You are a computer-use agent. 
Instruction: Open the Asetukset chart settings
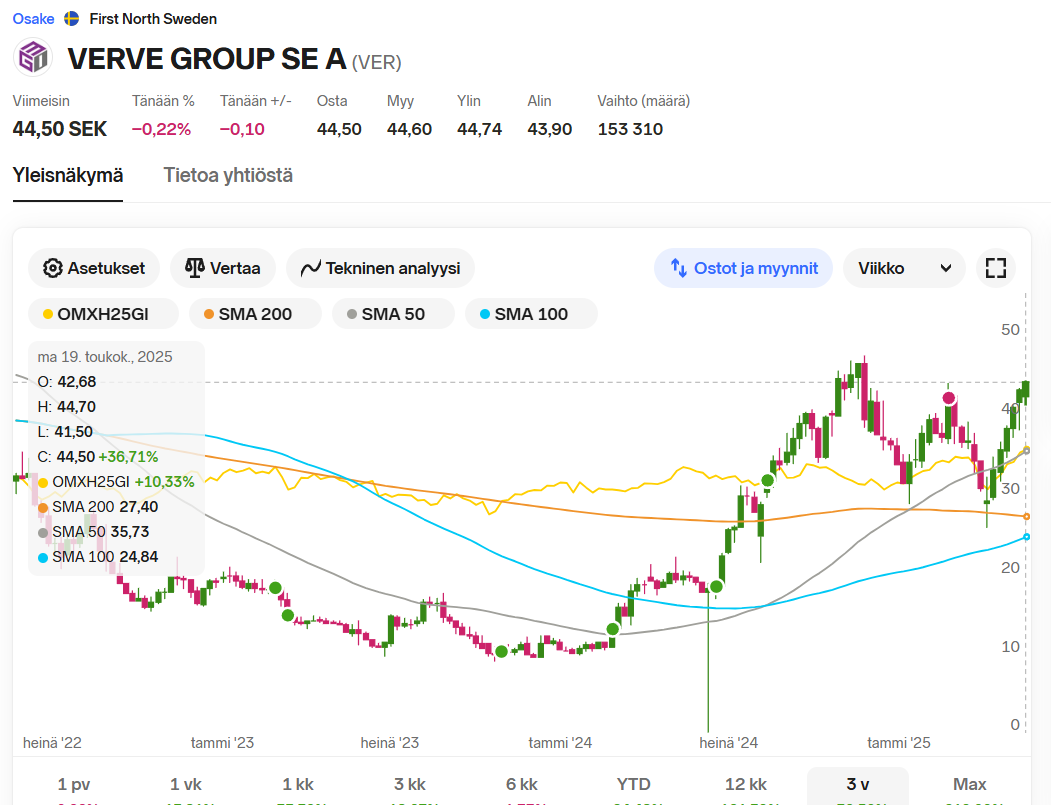[94, 268]
